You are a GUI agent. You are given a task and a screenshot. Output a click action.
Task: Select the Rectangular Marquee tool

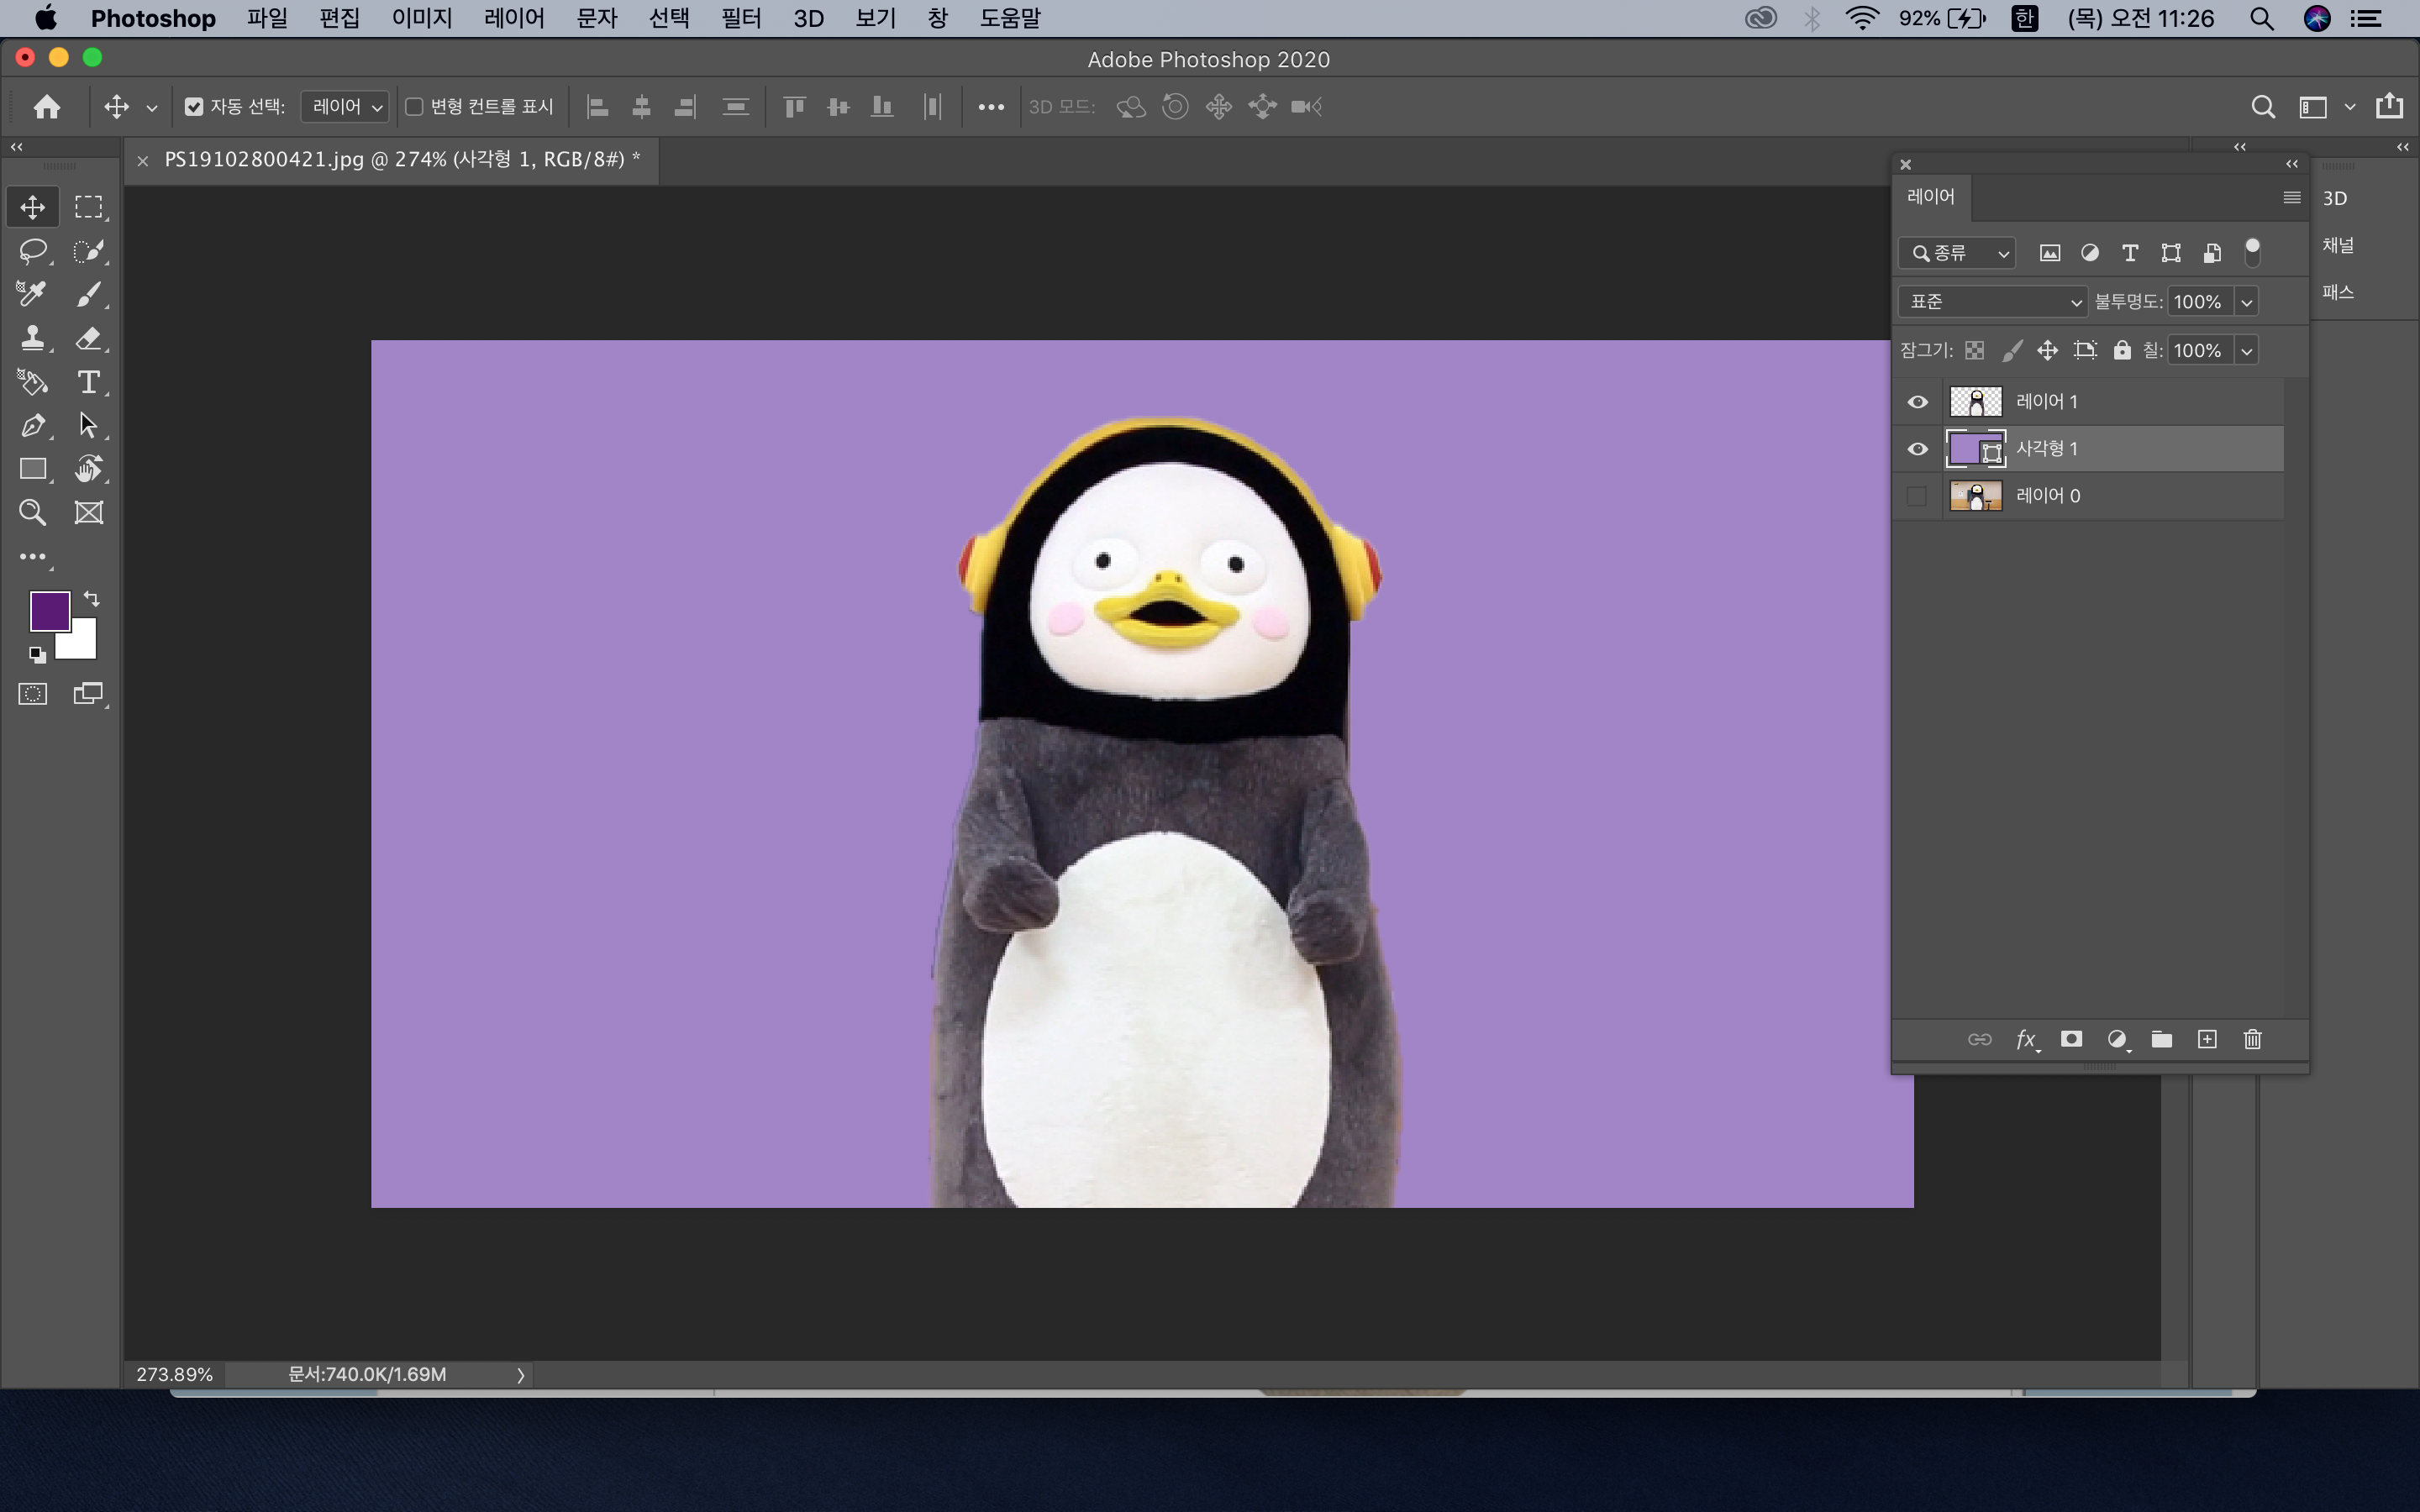click(x=89, y=207)
